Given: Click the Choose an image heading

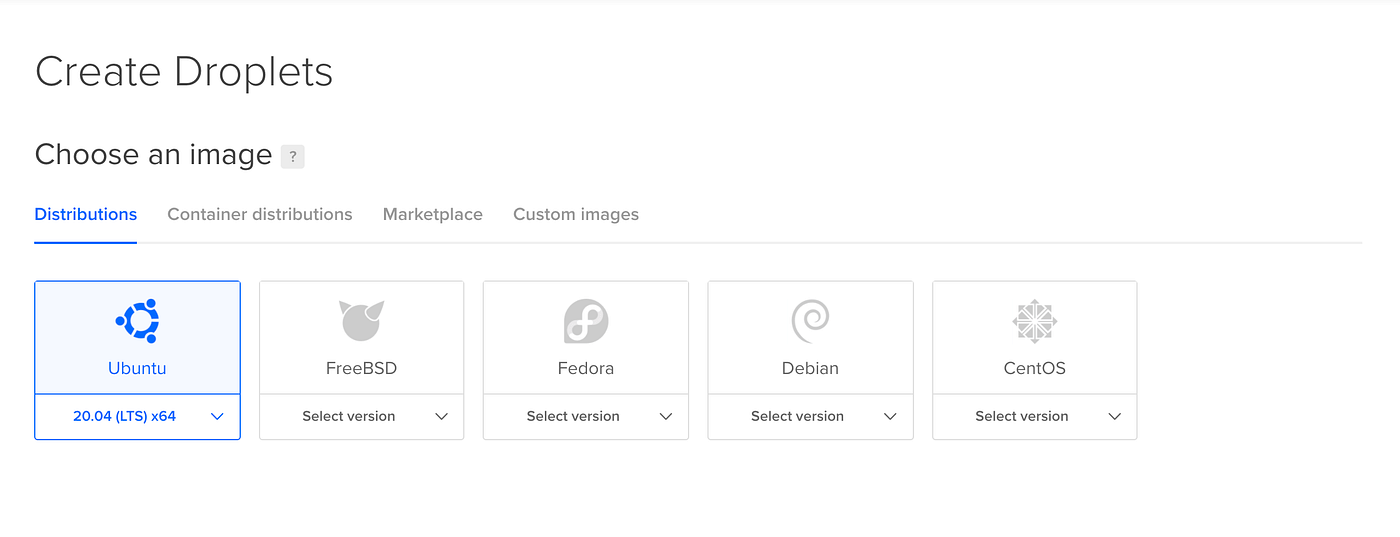Looking at the screenshot, I should coord(153,155).
